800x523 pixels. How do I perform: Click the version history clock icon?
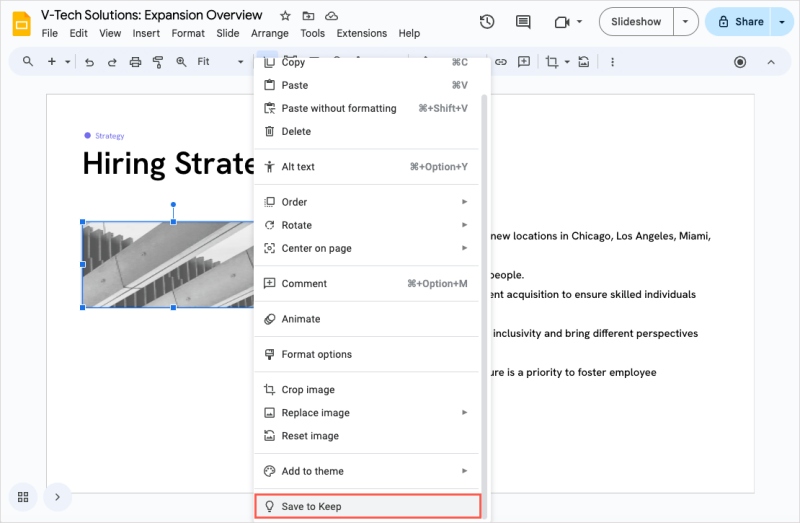tap(487, 21)
